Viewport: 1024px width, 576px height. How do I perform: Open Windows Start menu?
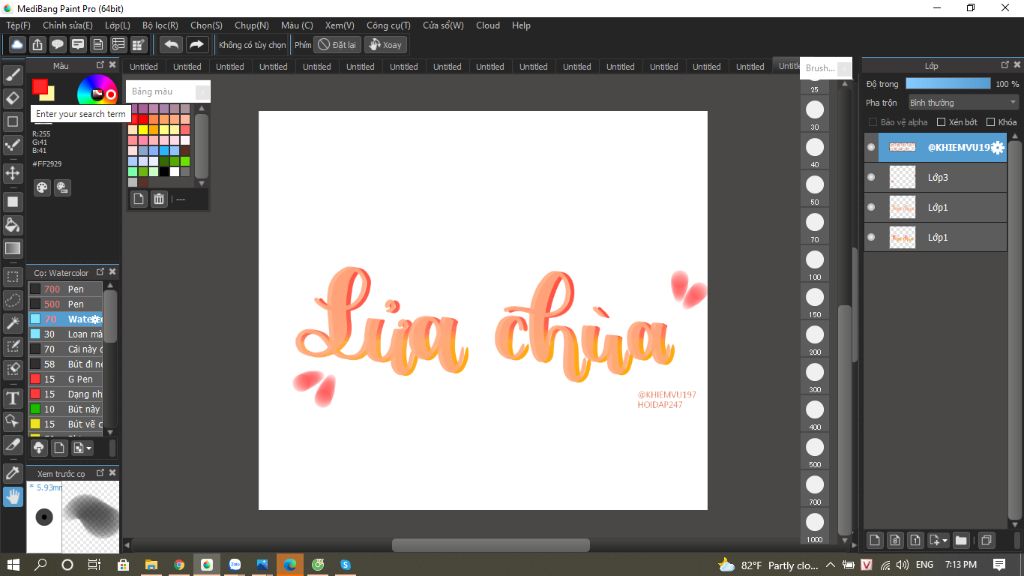pyautogui.click(x=12, y=564)
